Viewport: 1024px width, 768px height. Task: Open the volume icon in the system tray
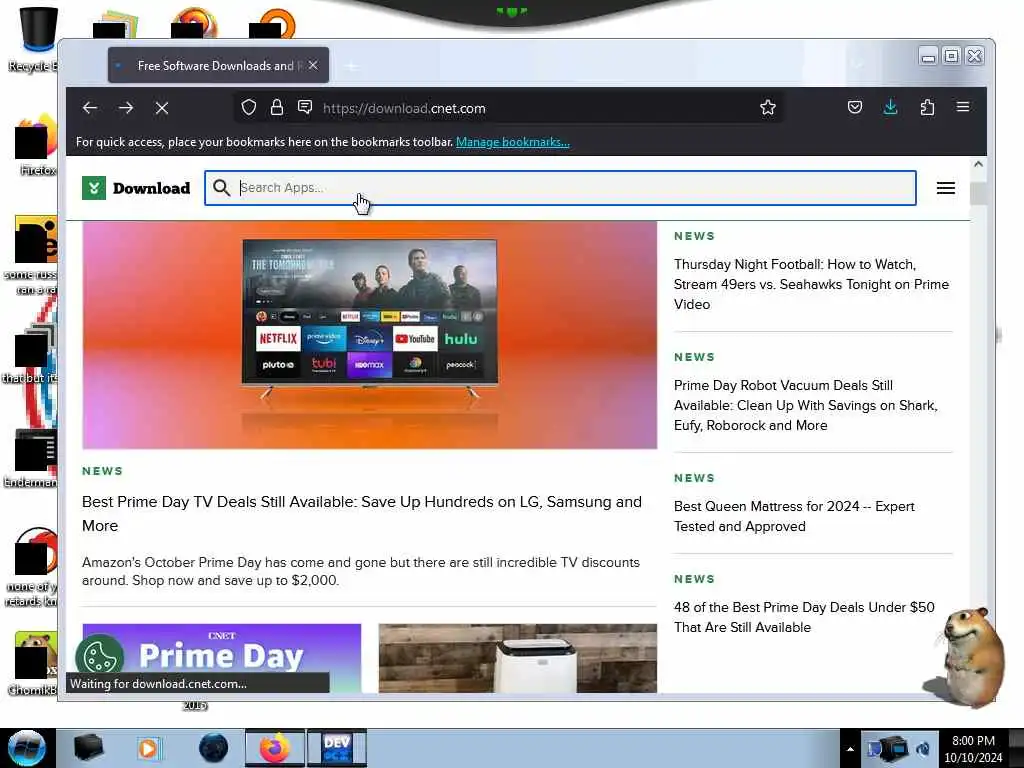tap(923, 749)
